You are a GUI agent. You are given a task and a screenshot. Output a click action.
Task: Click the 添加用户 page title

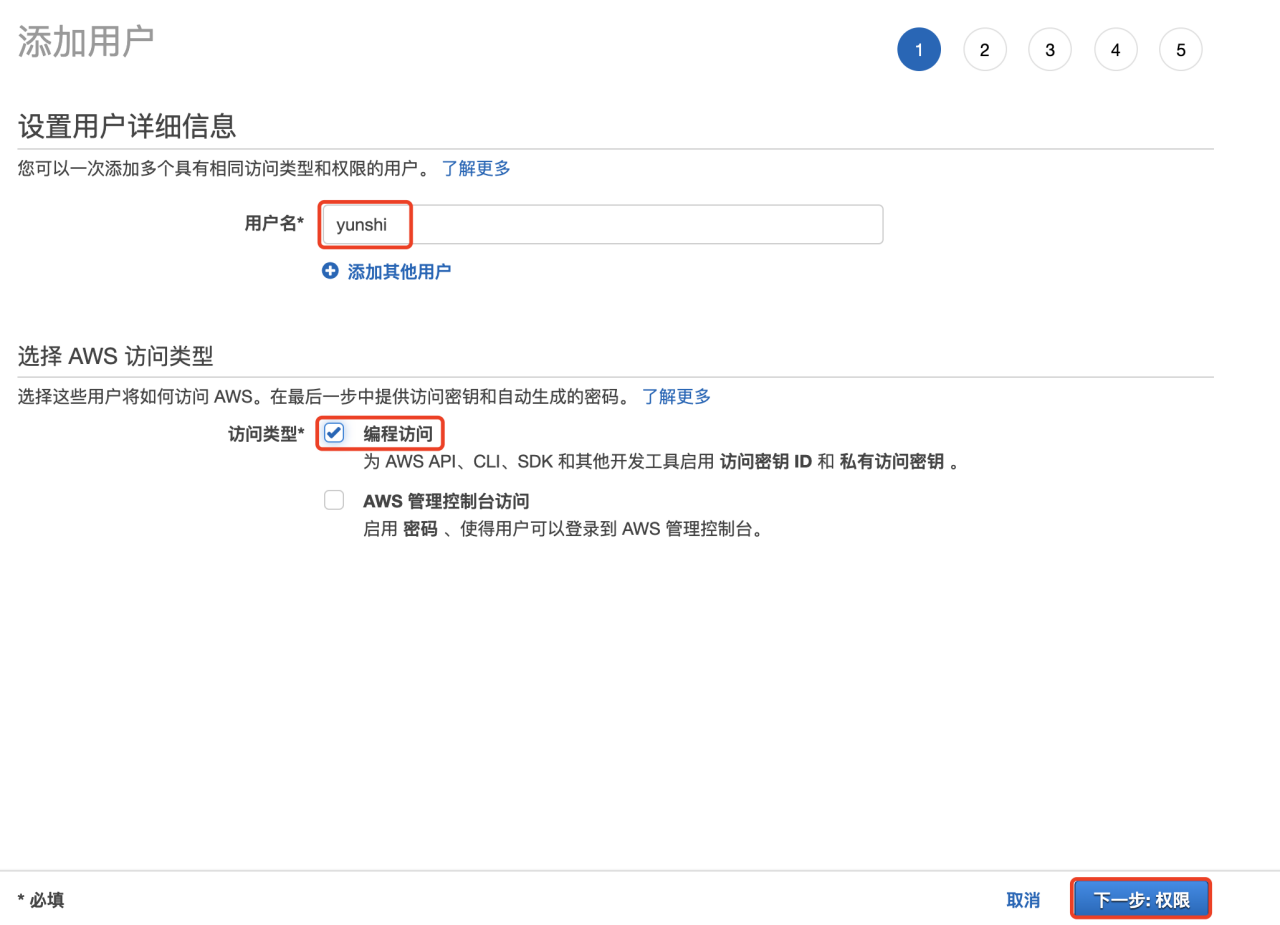86,41
